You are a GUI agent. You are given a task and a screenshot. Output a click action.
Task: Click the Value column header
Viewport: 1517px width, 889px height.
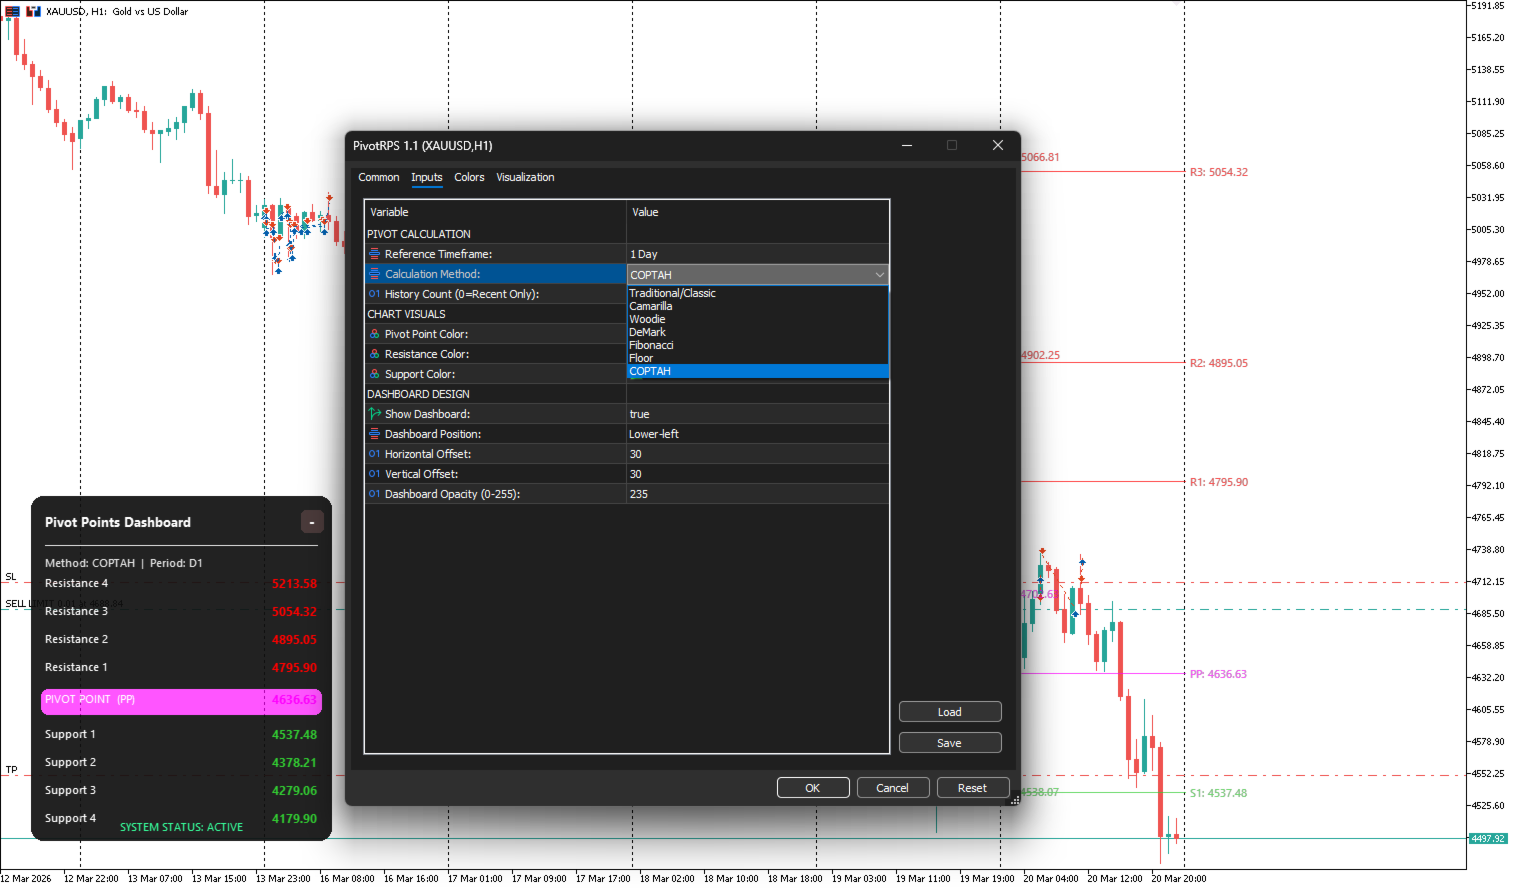pos(758,212)
